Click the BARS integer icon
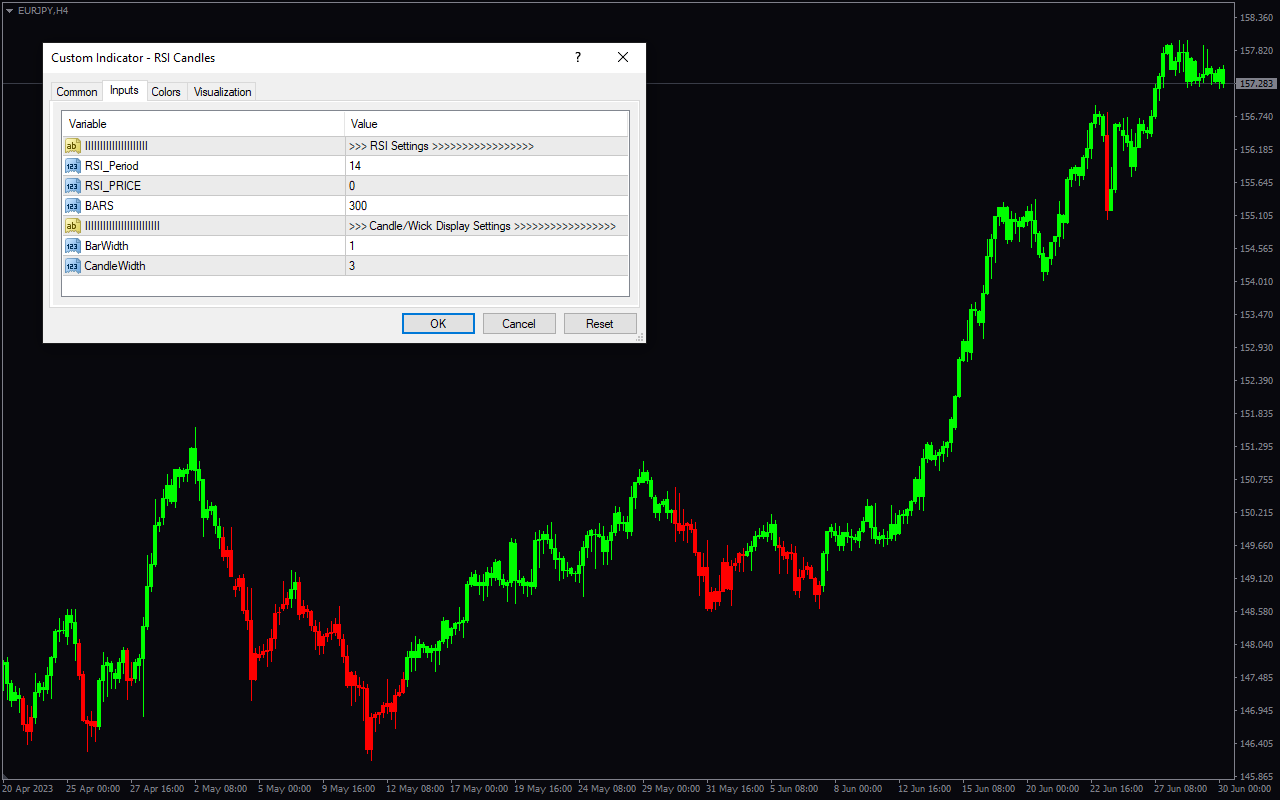The width and height of the screenshot is (1280, 800). 73,206
